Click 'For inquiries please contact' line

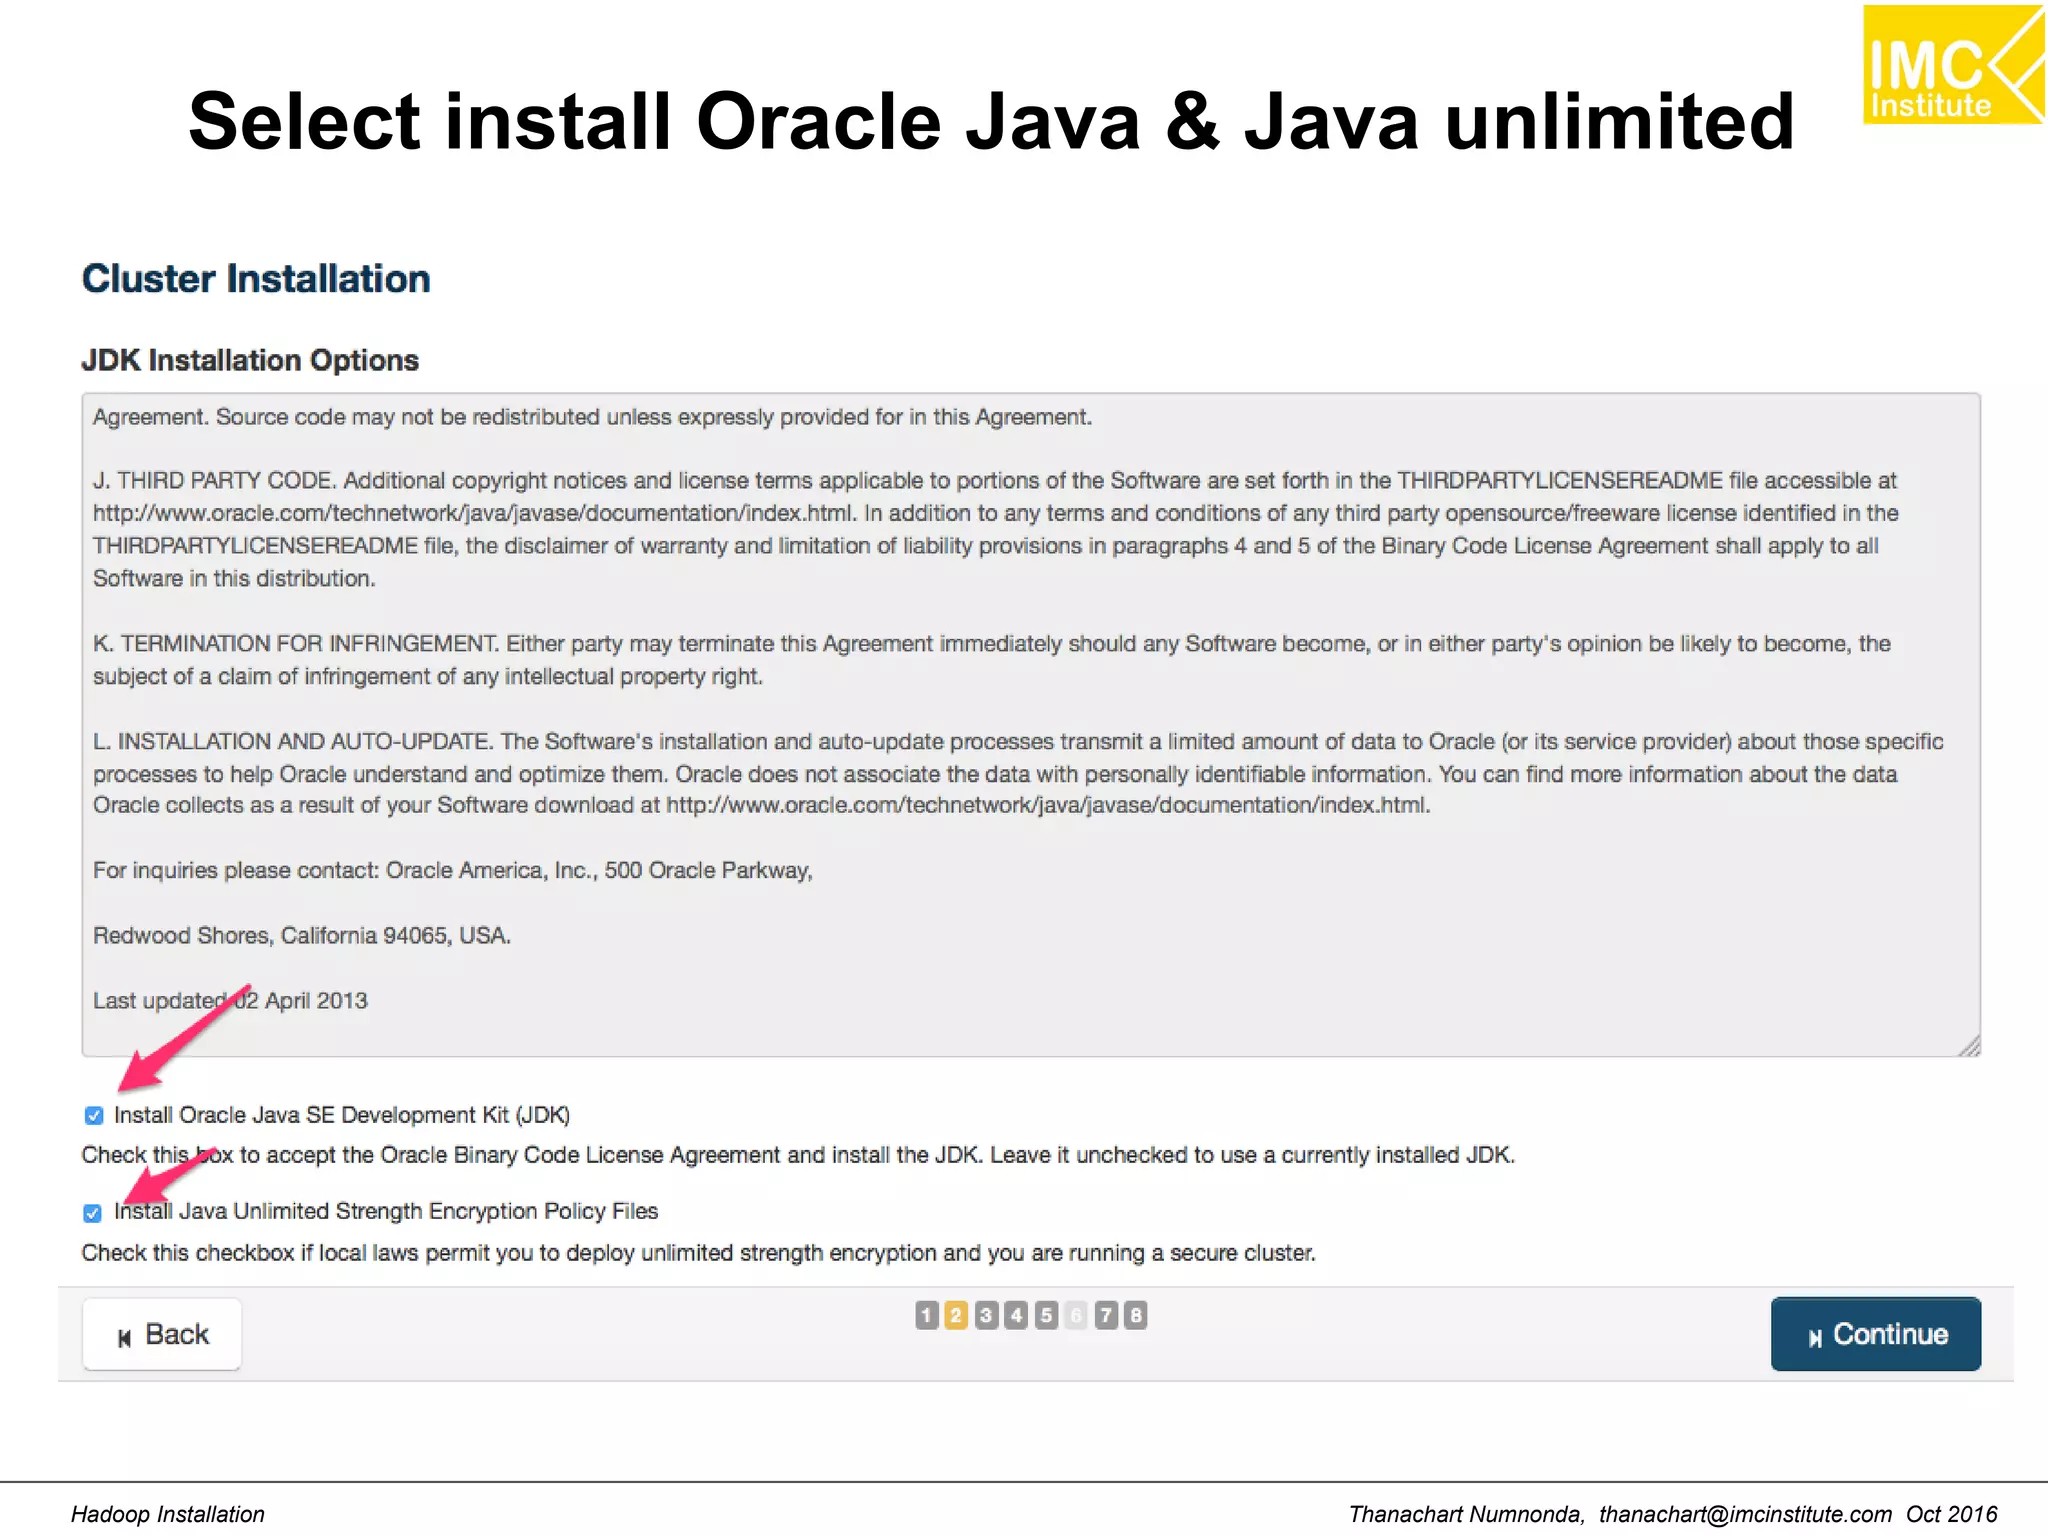453,871
